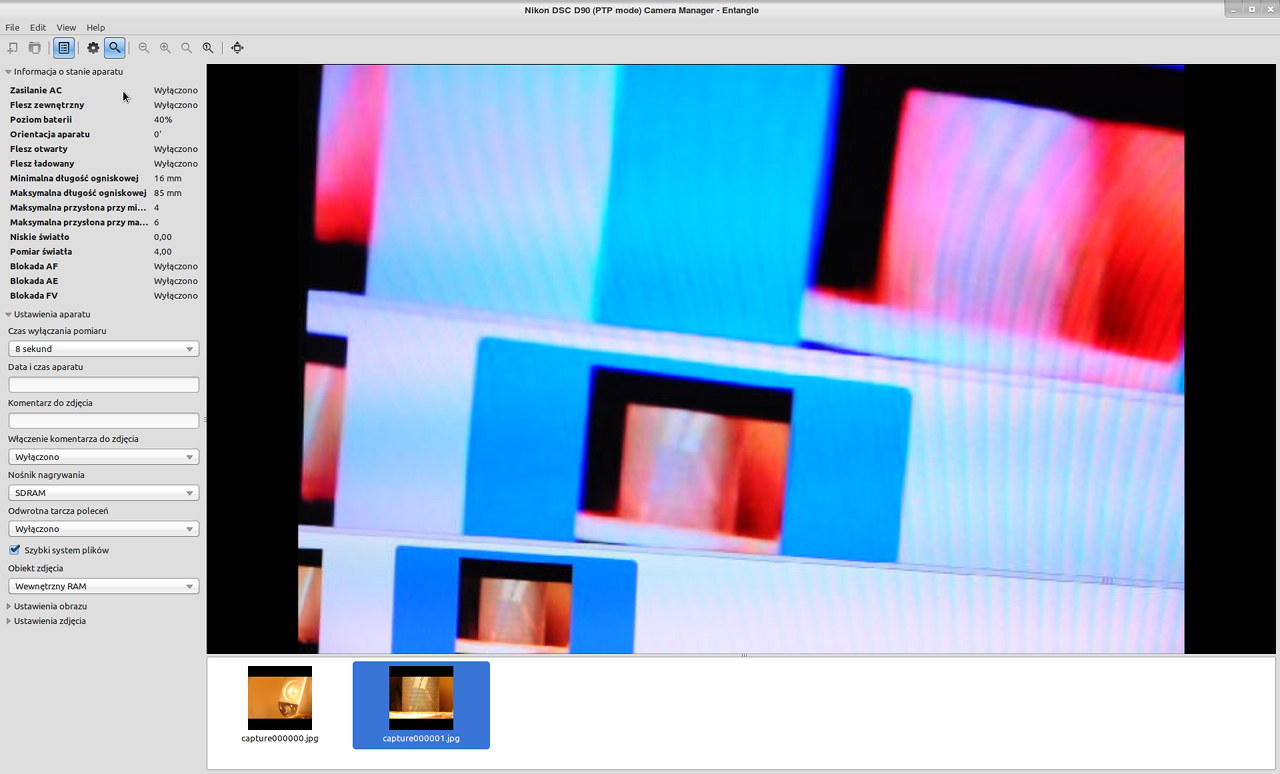This screenshot has height=774, width=1280.
Task: Click the 'Data i czas aparatu' input field
Action: (103, 385)
